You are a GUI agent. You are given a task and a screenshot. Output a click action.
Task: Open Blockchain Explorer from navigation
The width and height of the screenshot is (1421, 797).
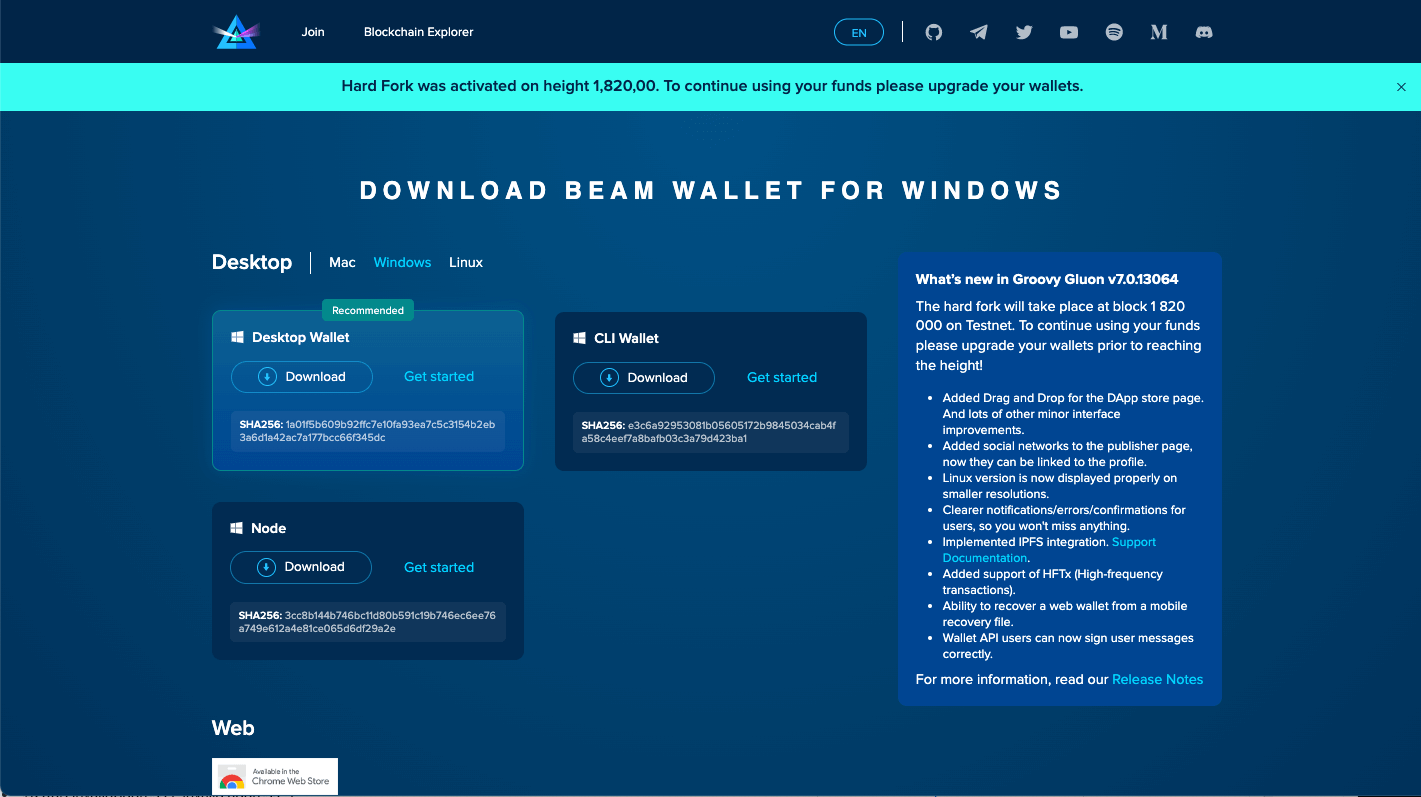[418, 32]
